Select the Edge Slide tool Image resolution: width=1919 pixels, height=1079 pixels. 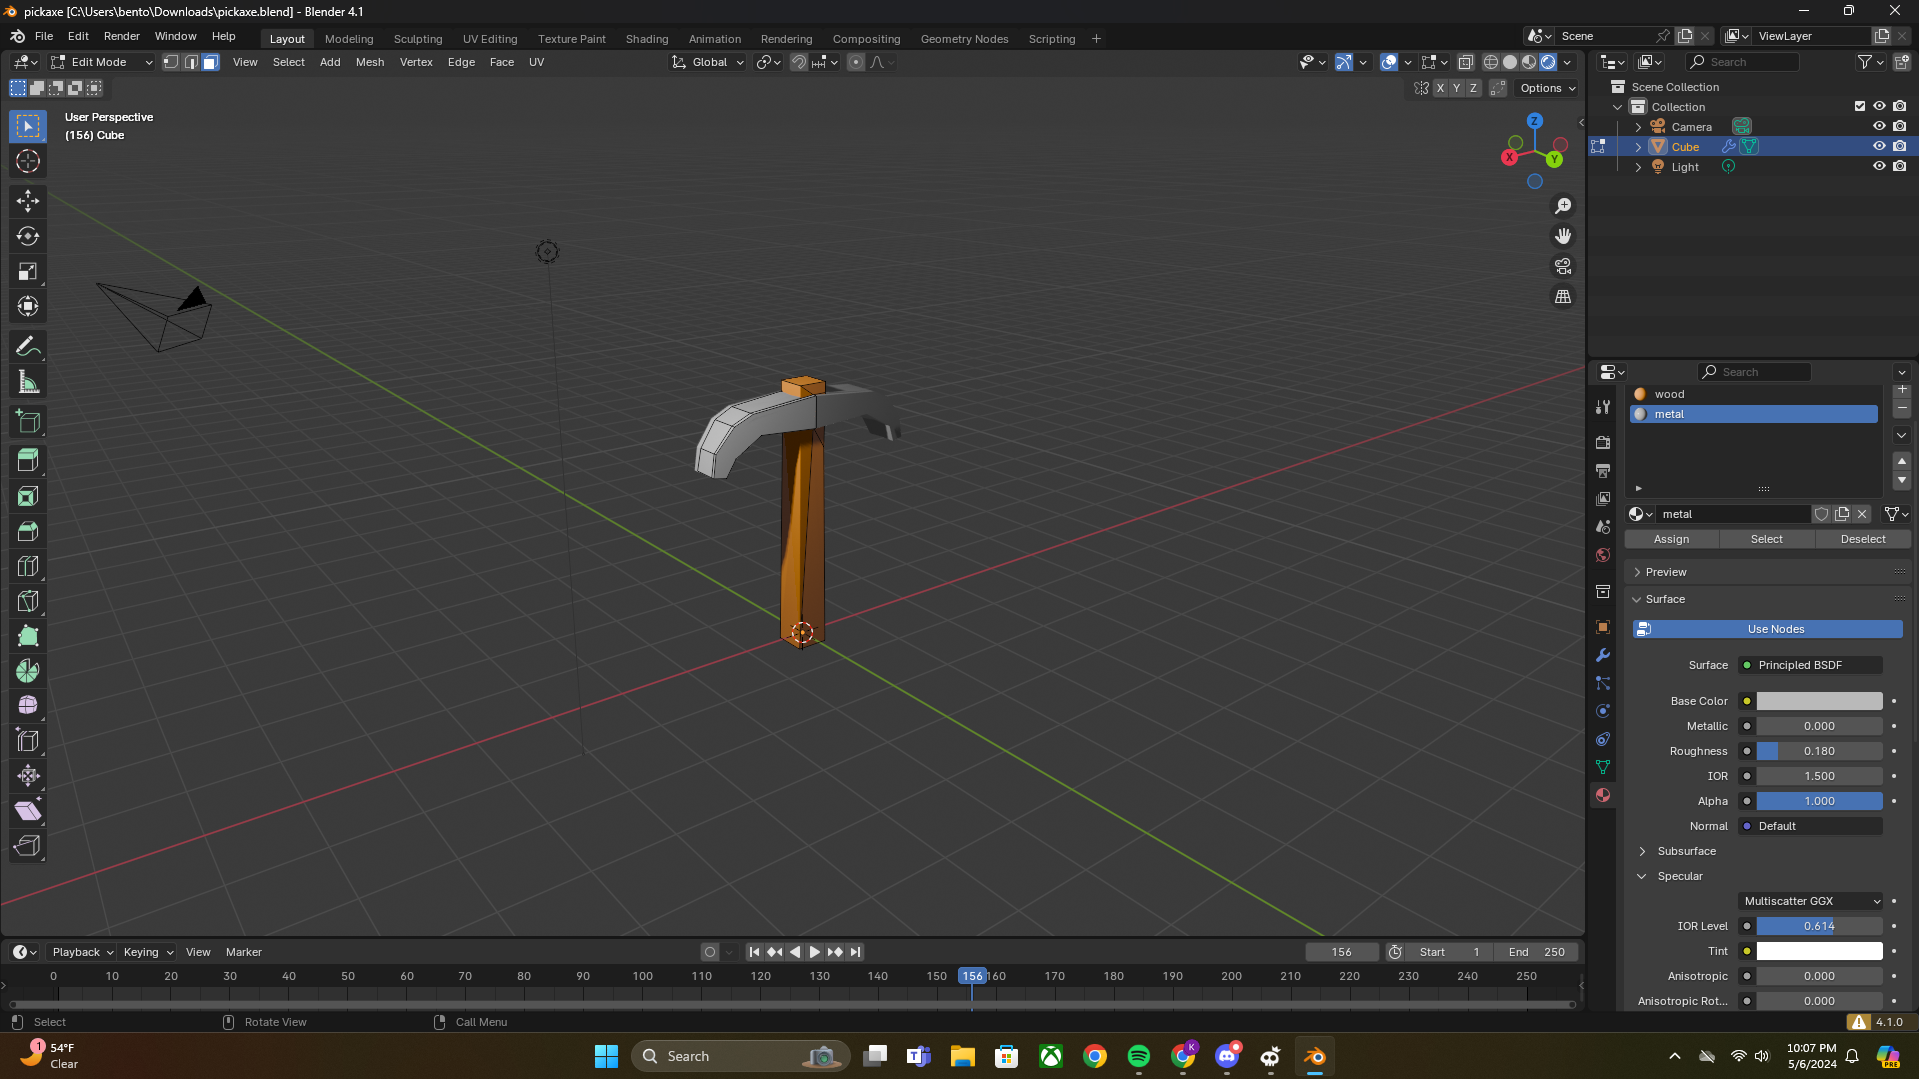[x=28, y=741]
